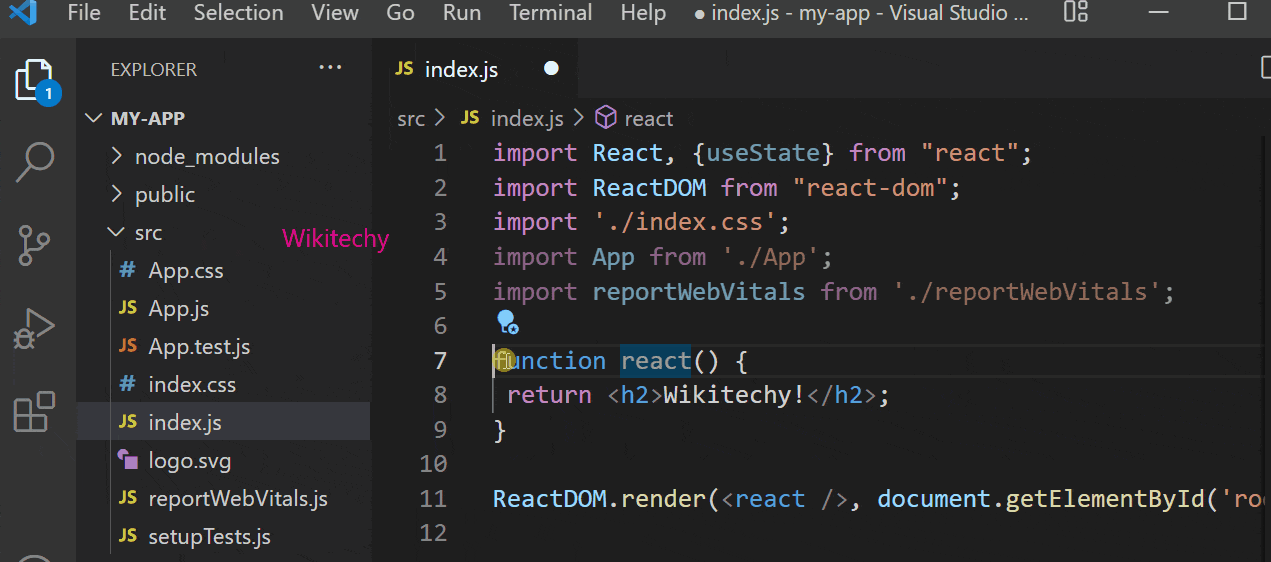Viewport: 1271px width, 562px height.
Task: Click line number 7 in gutter
Action: pos(440,360)
